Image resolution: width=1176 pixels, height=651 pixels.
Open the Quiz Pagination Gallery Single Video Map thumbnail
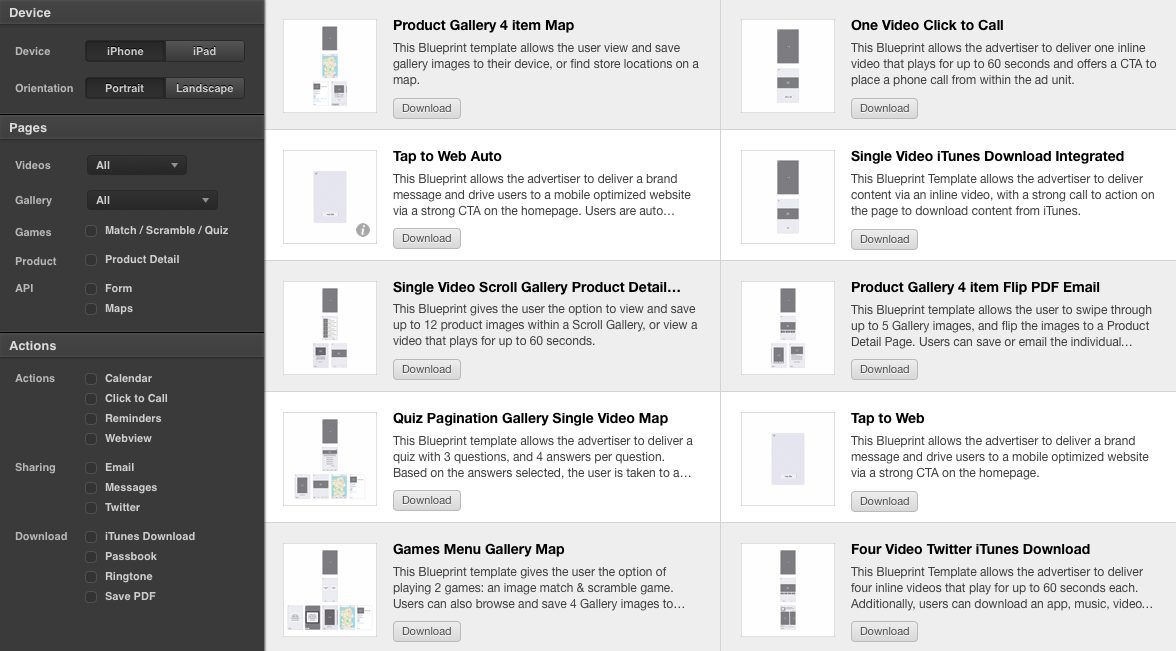coord(330,459)
